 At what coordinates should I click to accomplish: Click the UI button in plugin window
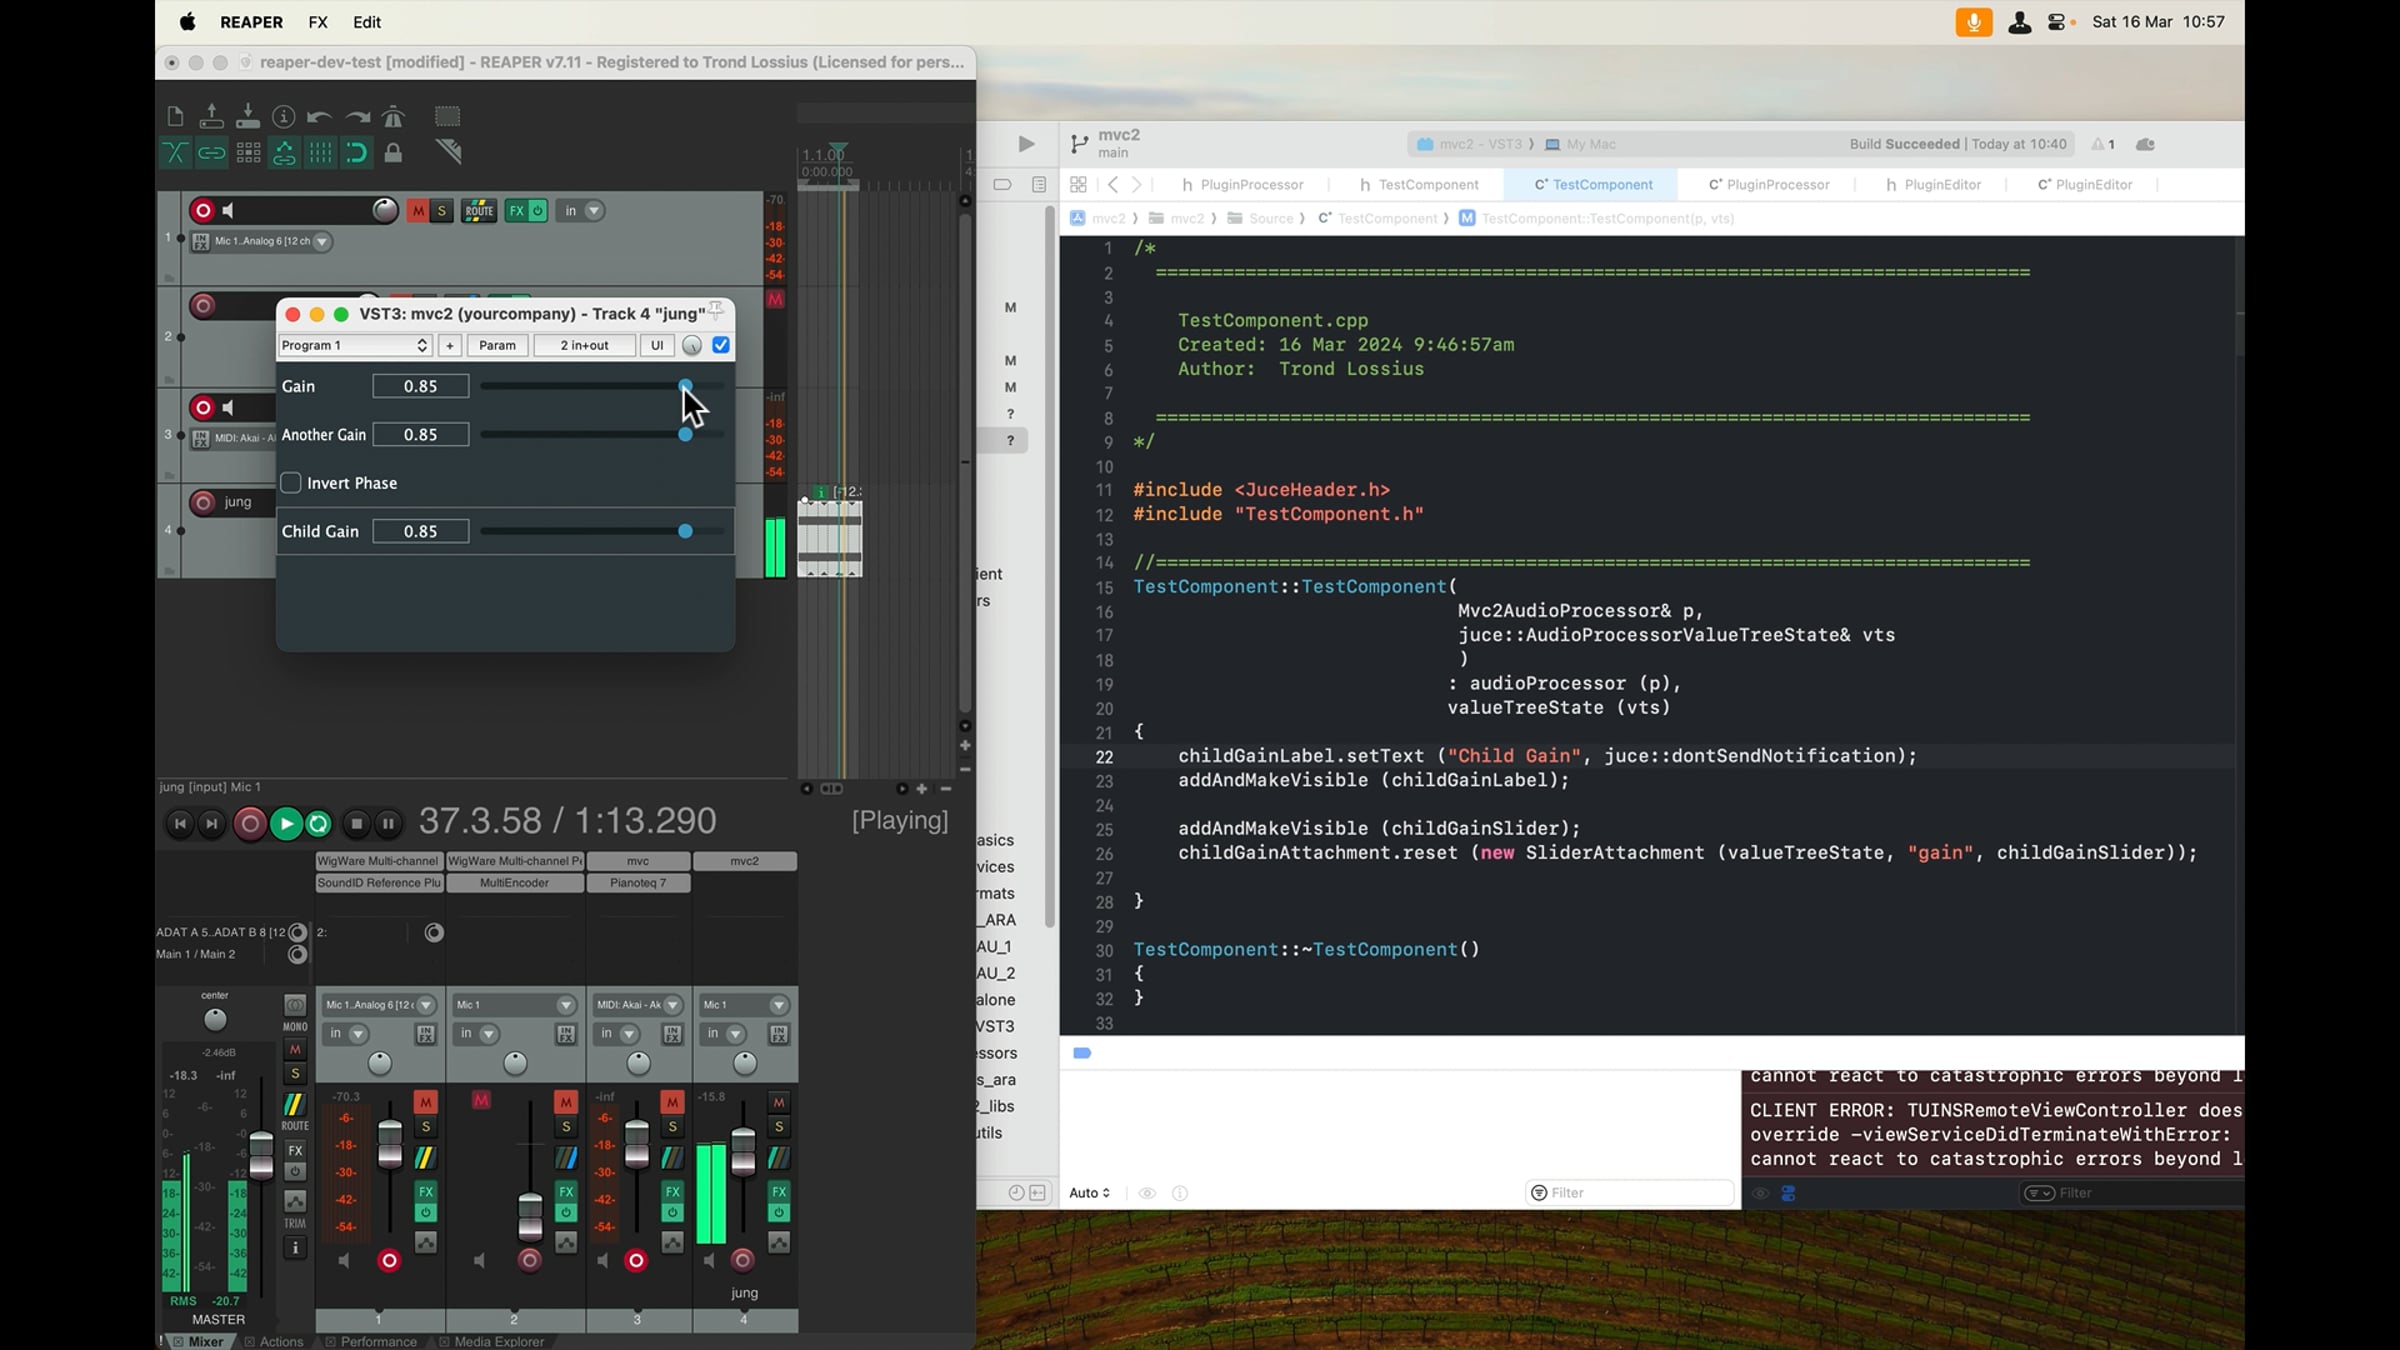pyautogui.click(x=656, y=345)
